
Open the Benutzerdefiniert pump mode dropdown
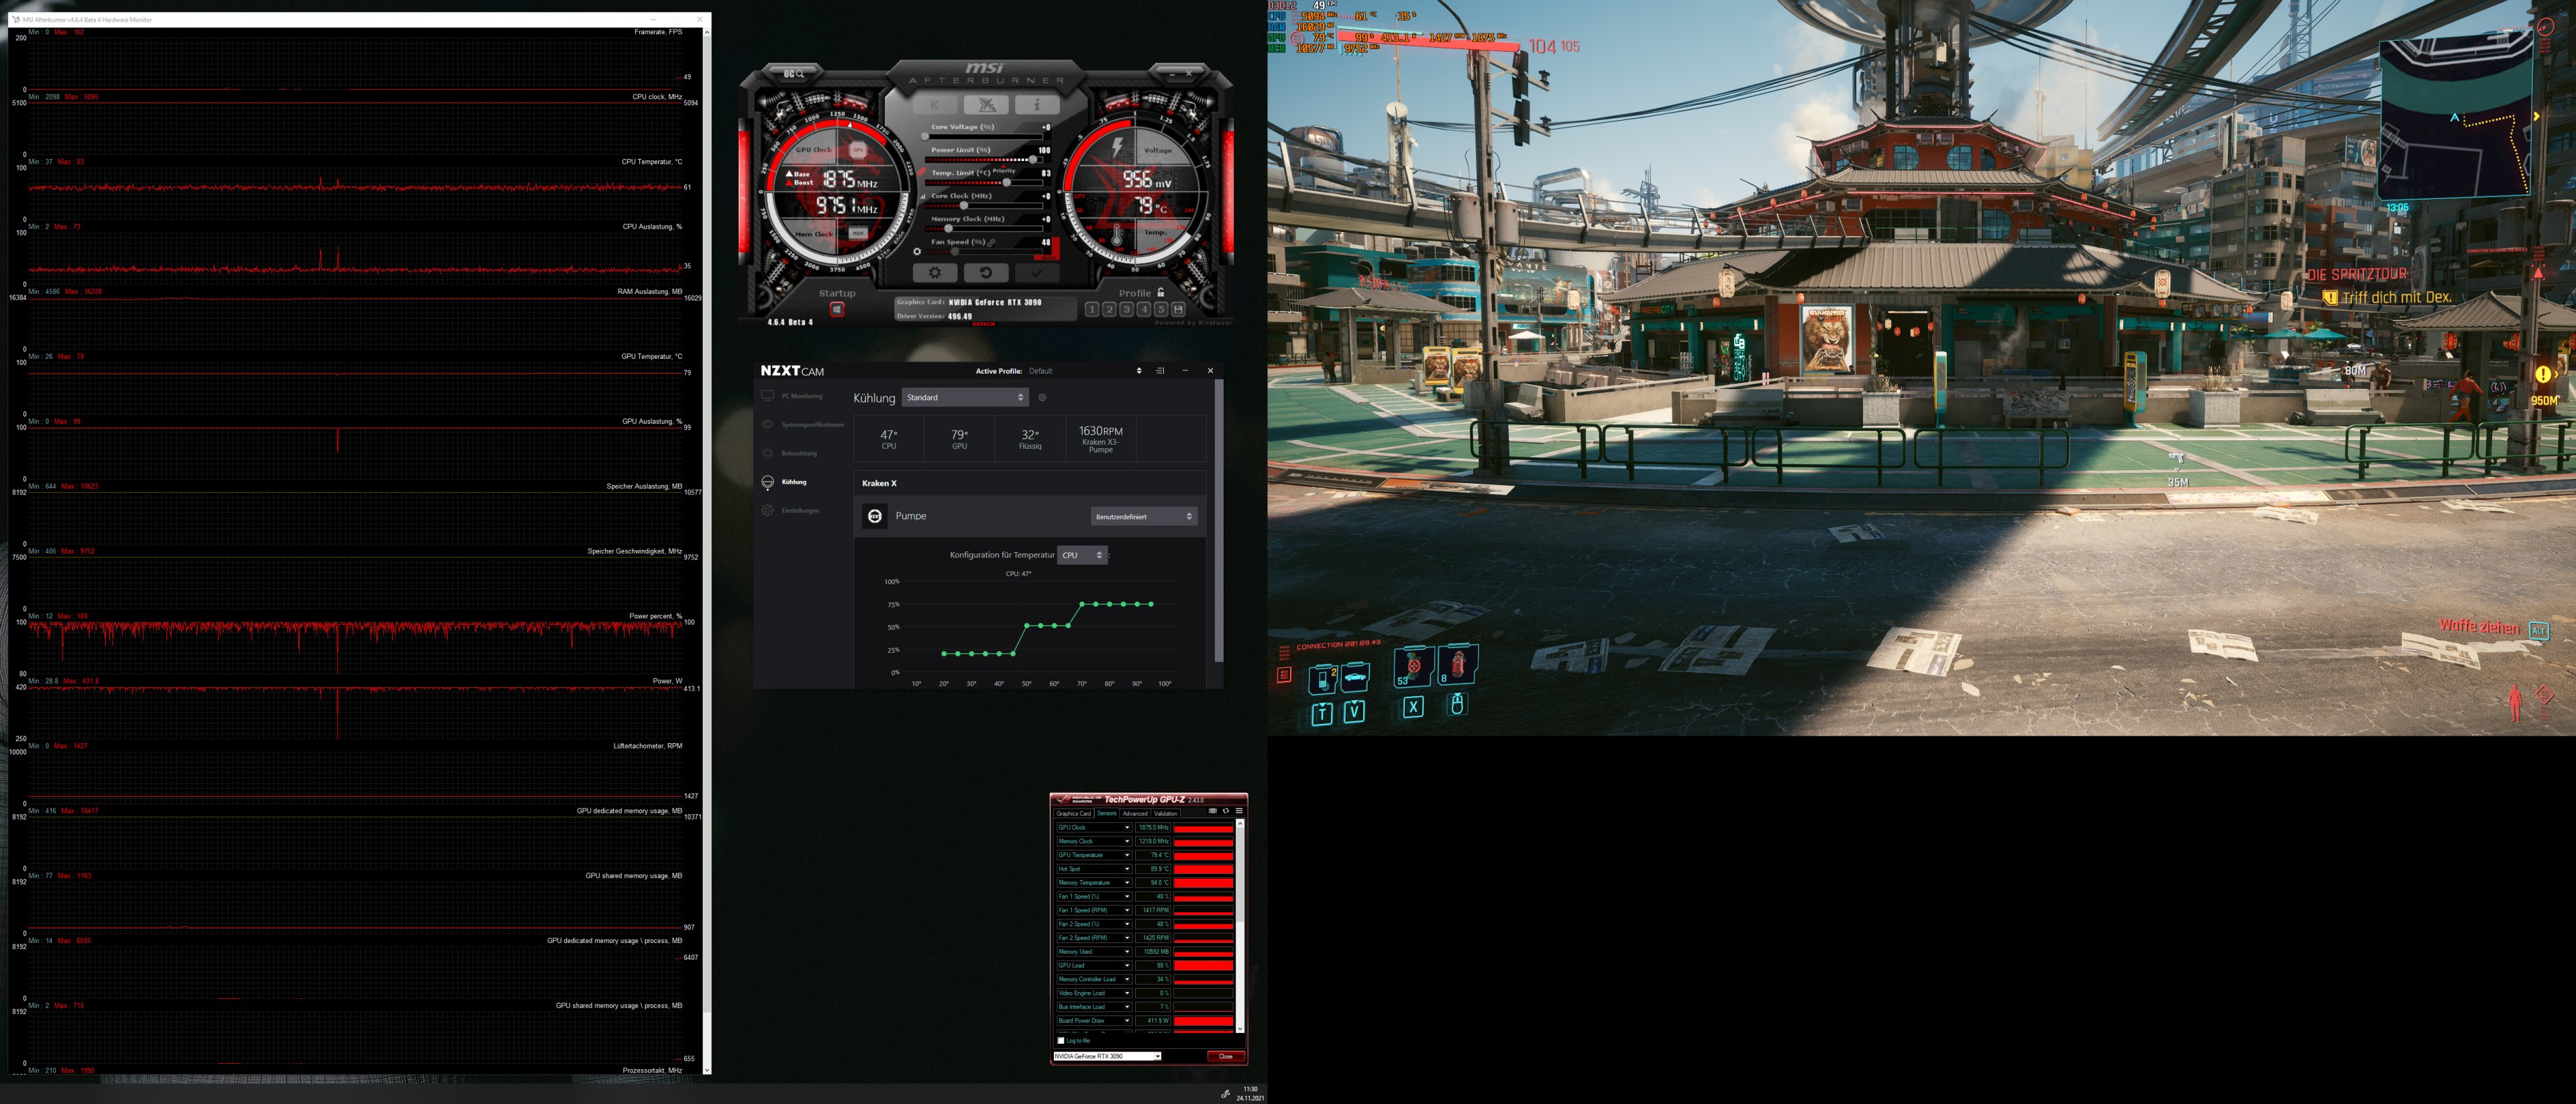coord(1143,517)
